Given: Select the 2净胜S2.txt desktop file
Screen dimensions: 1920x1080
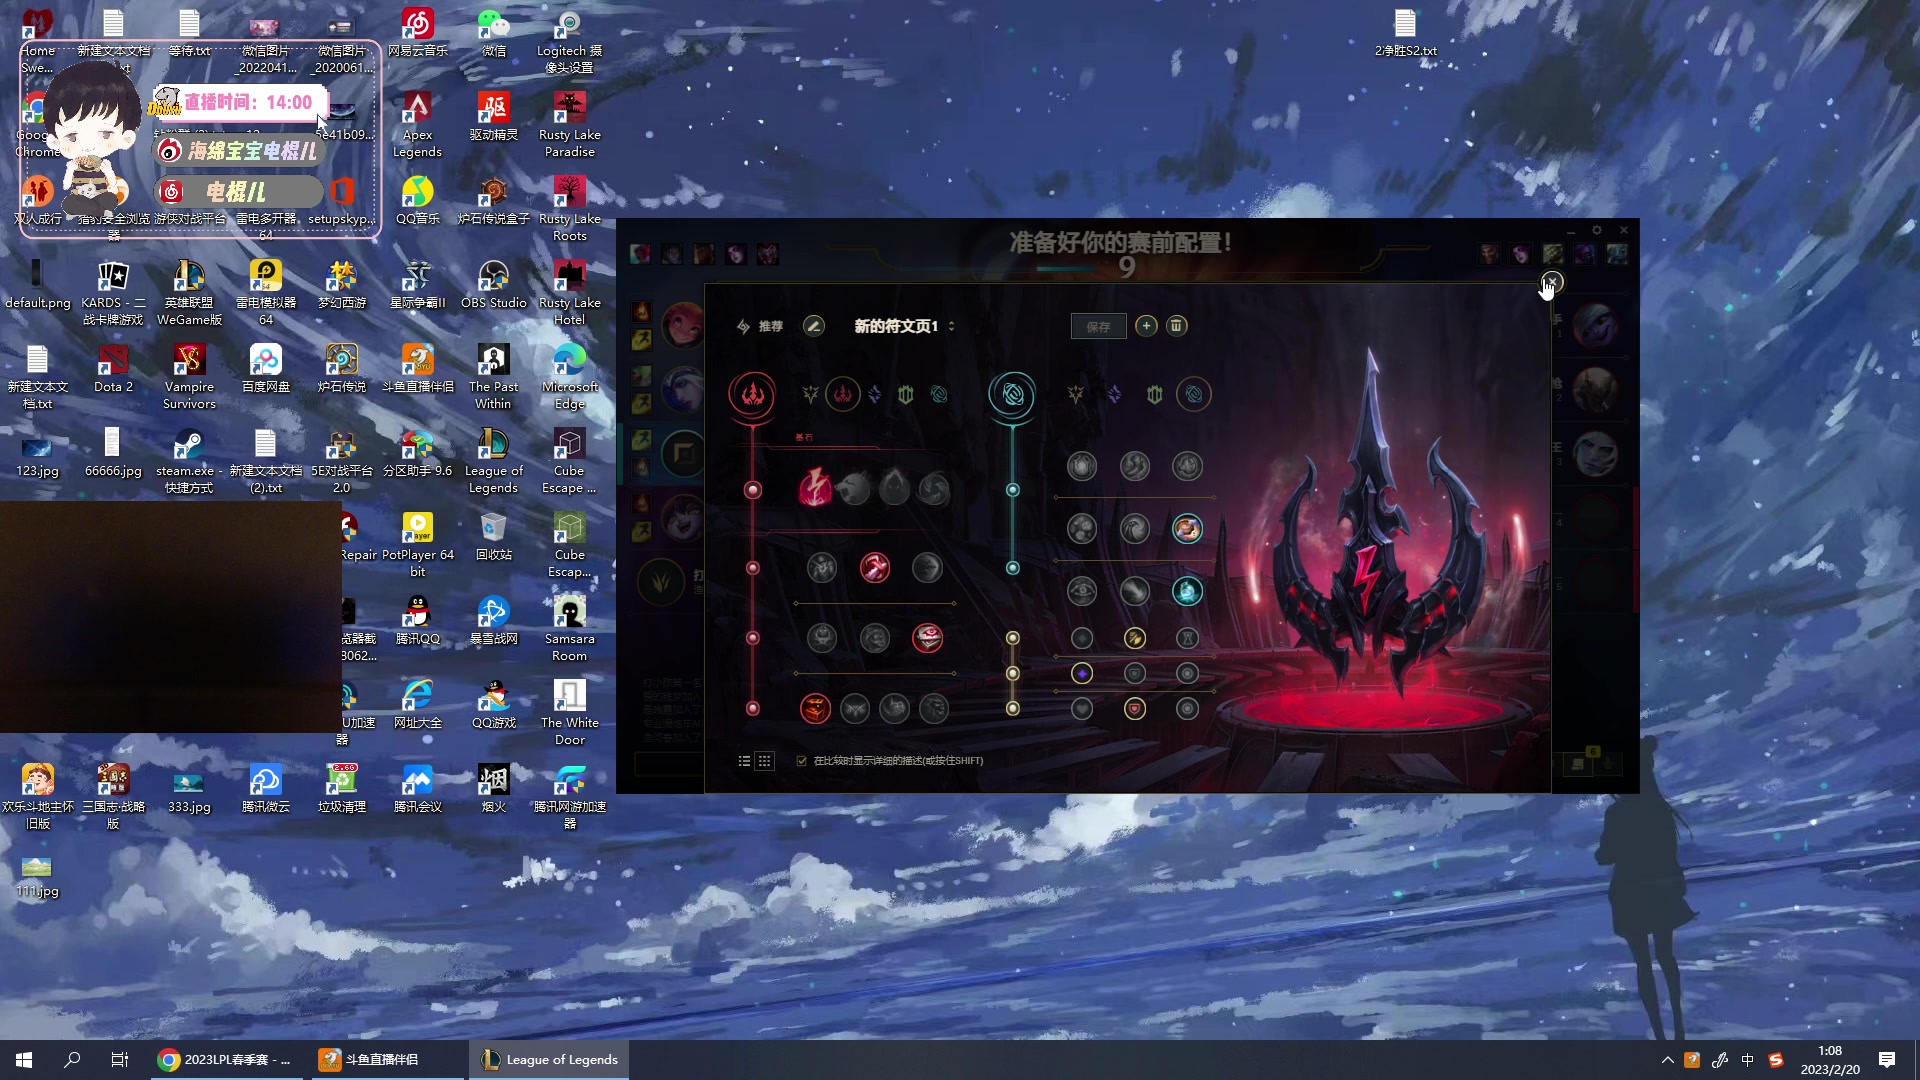Looking at the screenshot, I should (1405, 32).
